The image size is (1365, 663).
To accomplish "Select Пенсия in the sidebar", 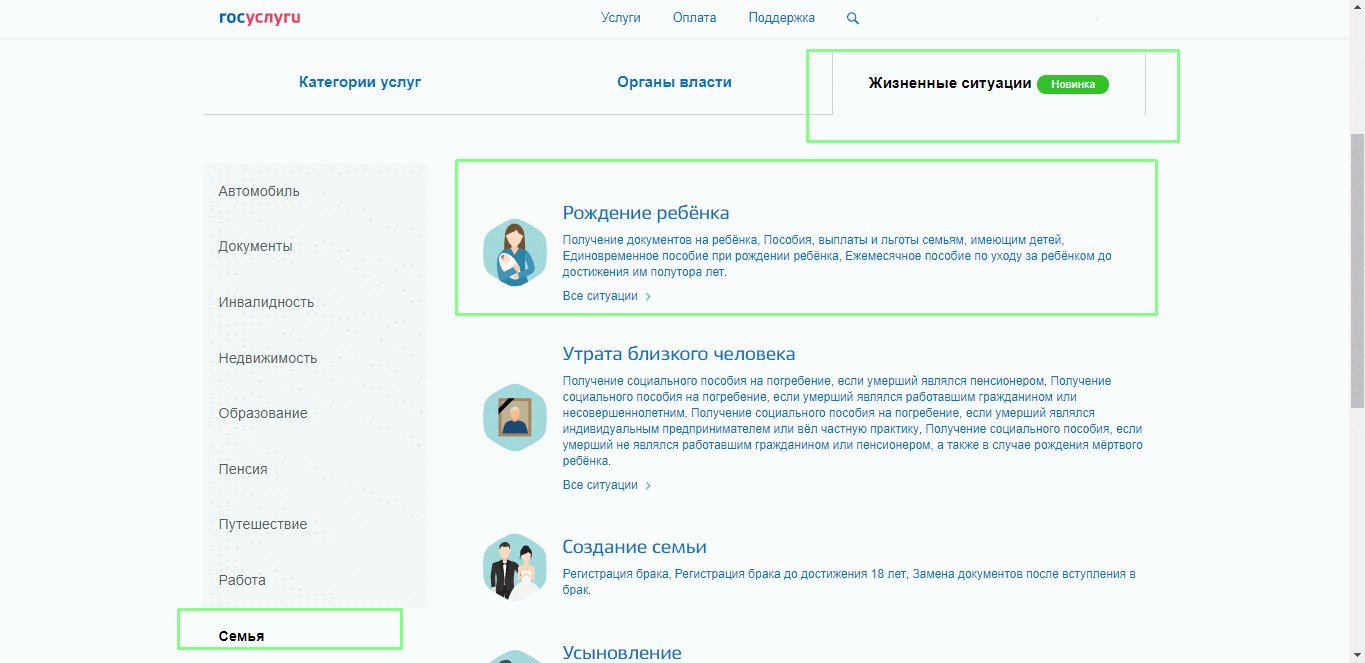I will click(243, 469).
